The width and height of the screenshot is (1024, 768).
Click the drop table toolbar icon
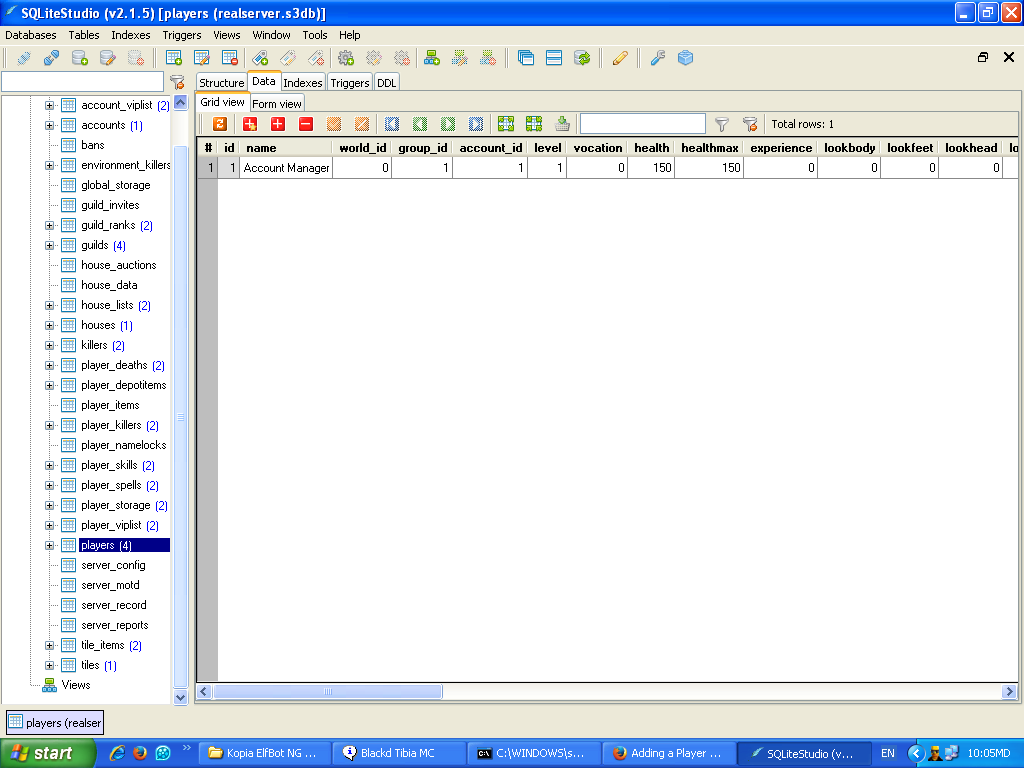tap(230, 58)
